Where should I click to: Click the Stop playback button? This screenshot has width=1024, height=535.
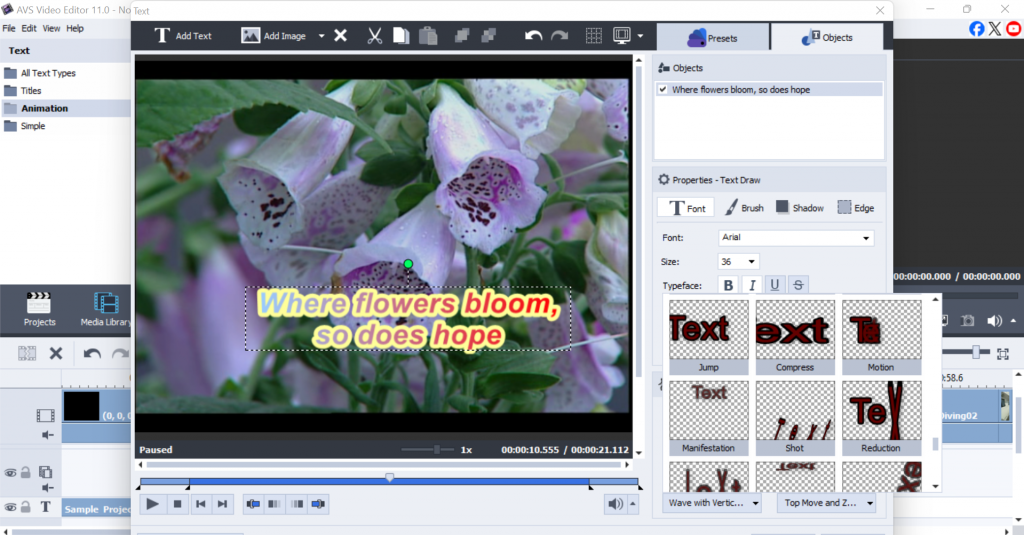177,504
